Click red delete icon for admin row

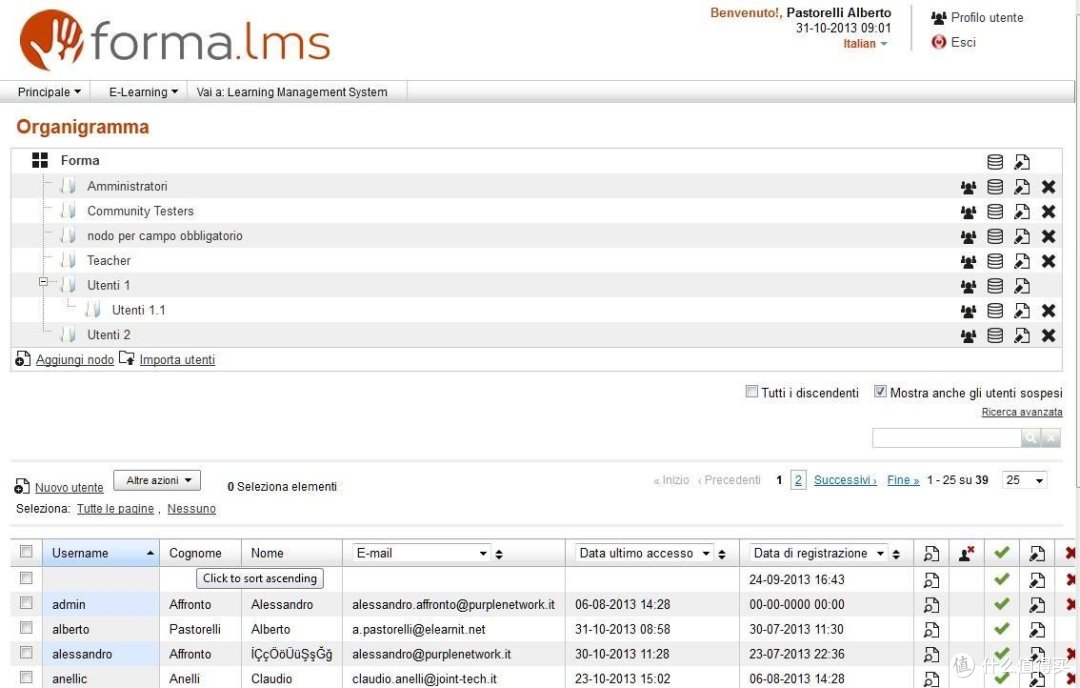1072,605
